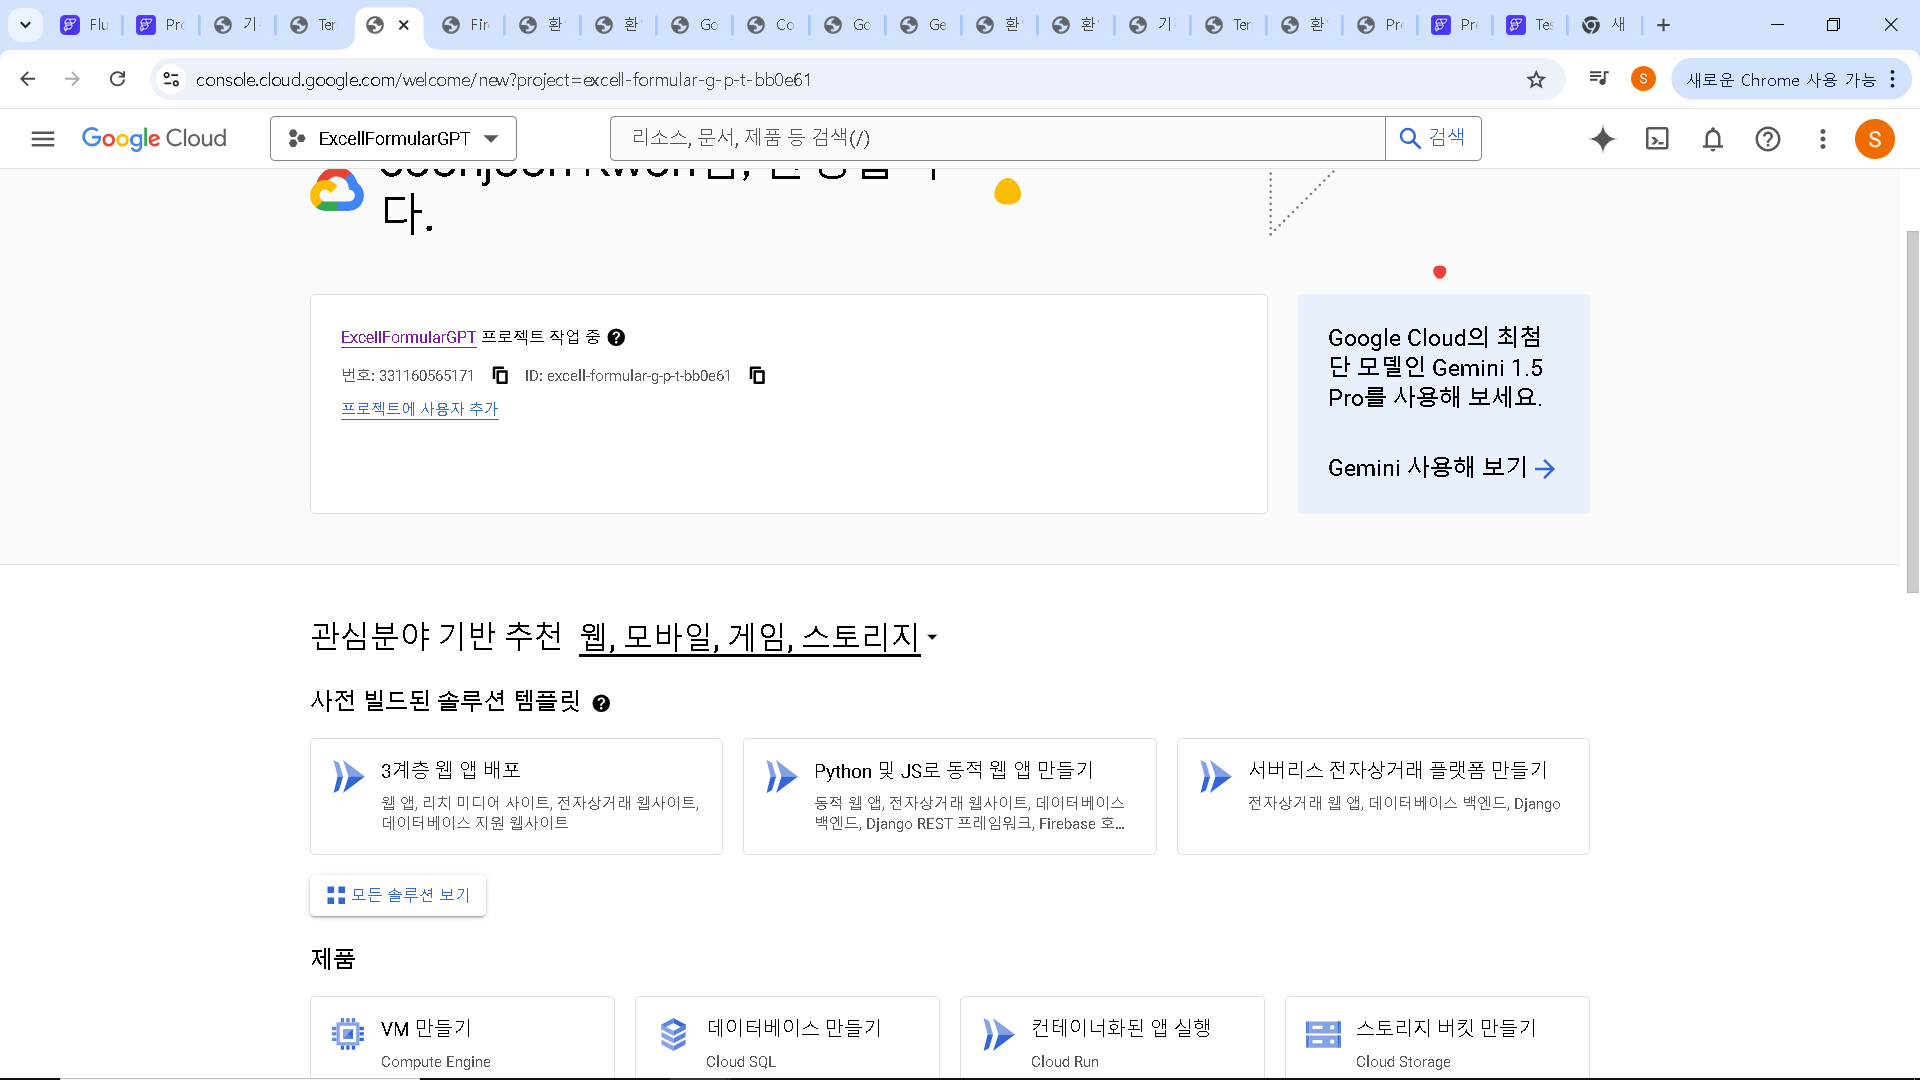The image size is (1920, 1080).
Task: Click the Cloud Run arrows icon
Action: [x=998, y=1034]
